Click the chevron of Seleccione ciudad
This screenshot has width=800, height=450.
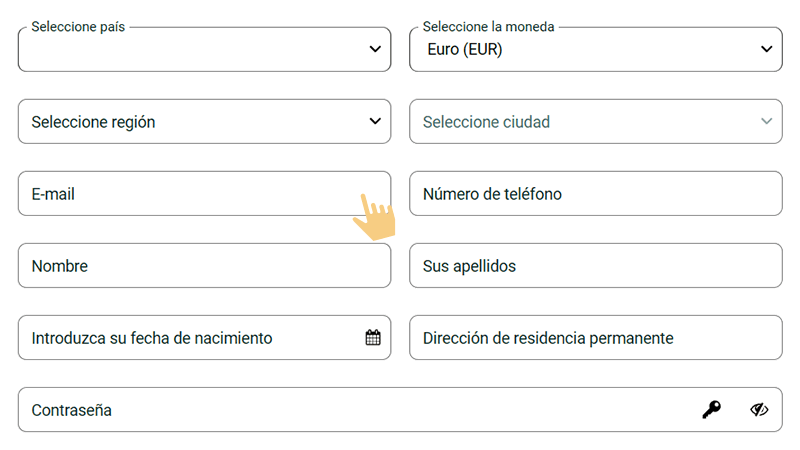[767, 121]
